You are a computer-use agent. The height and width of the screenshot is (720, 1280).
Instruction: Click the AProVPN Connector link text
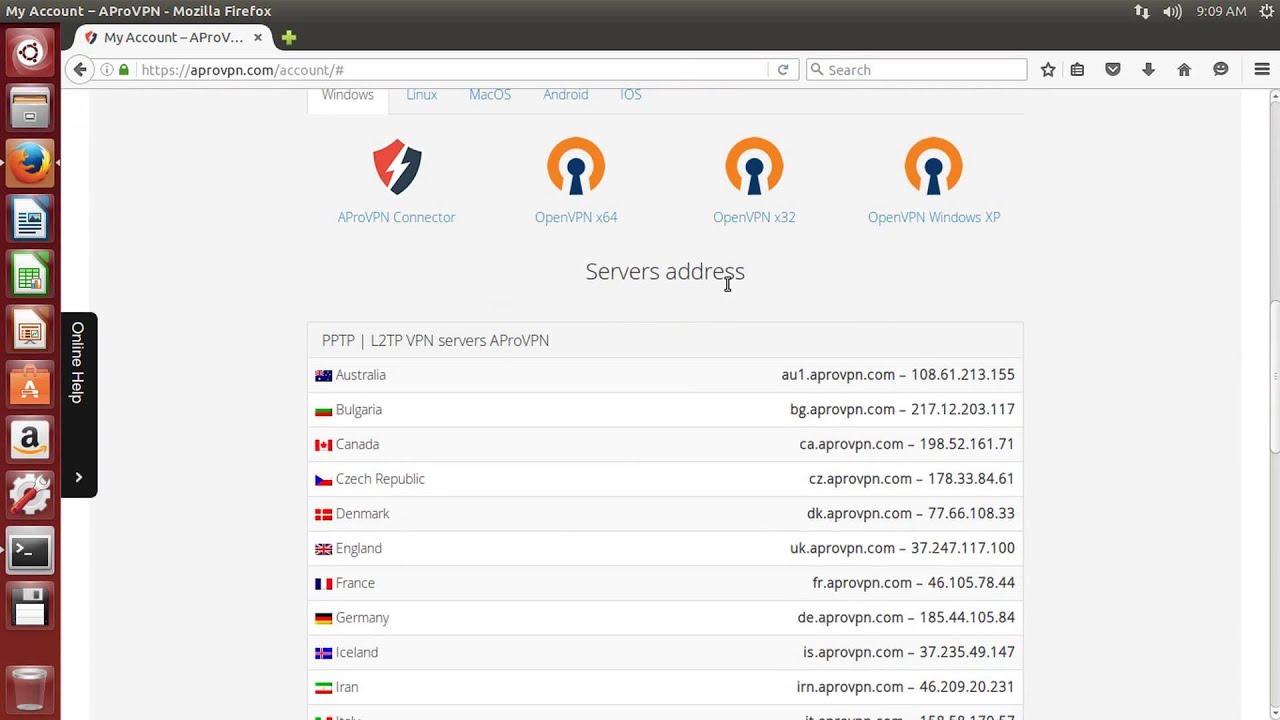click(396, 217)
